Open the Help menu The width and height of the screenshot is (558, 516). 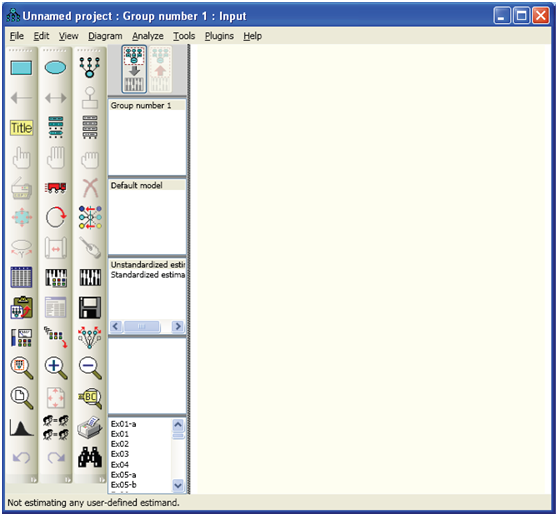tap(253, 36)
